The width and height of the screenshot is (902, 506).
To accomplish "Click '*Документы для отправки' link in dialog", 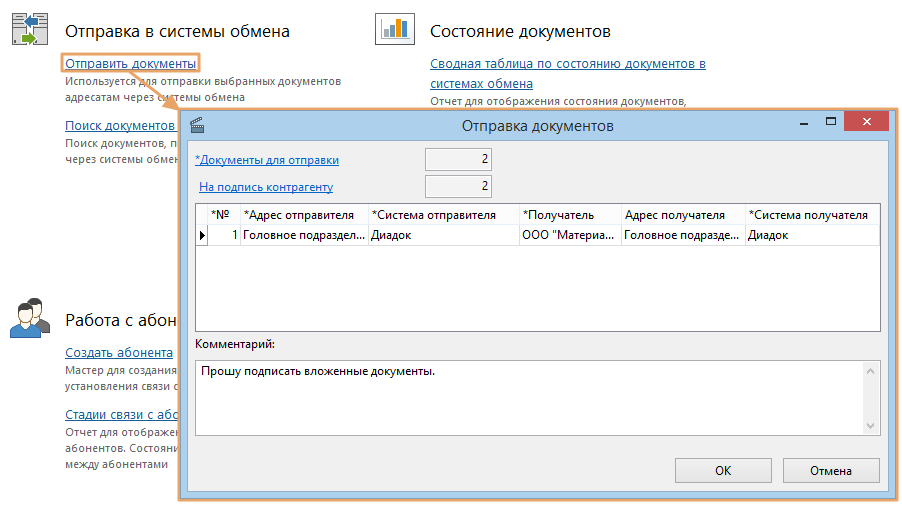I will [x=267, y=160].
